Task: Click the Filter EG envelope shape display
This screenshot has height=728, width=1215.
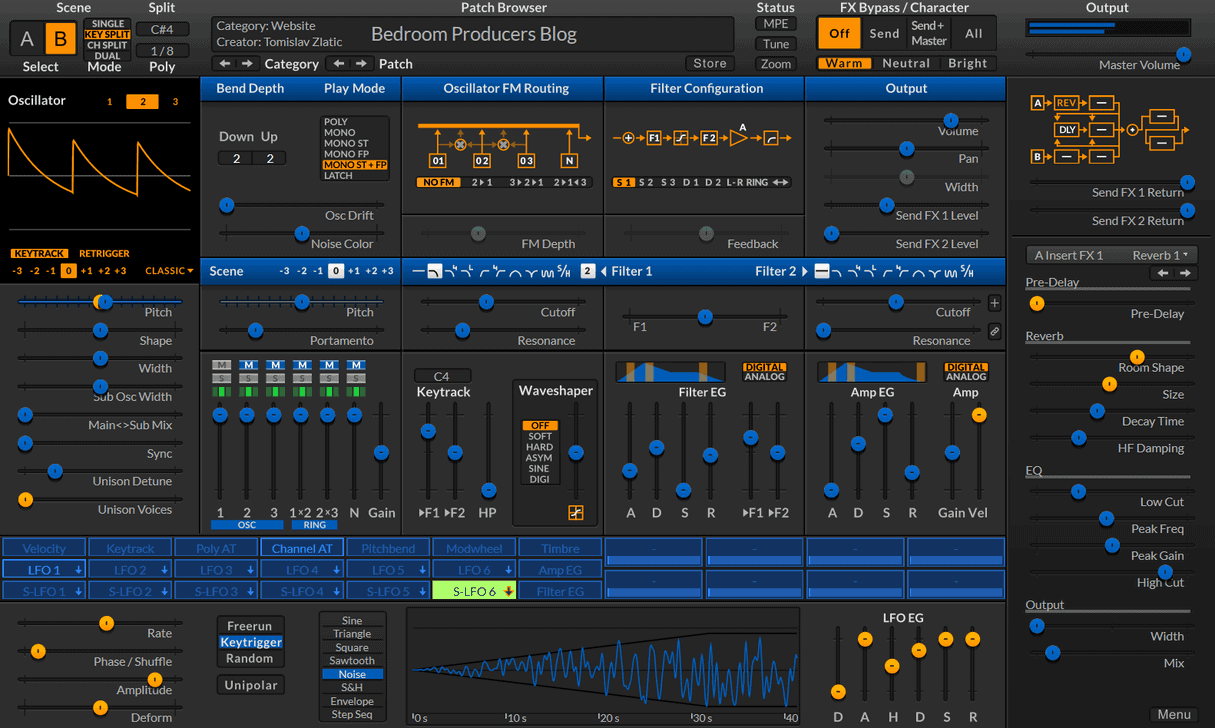Action: (x=671, y=372)
